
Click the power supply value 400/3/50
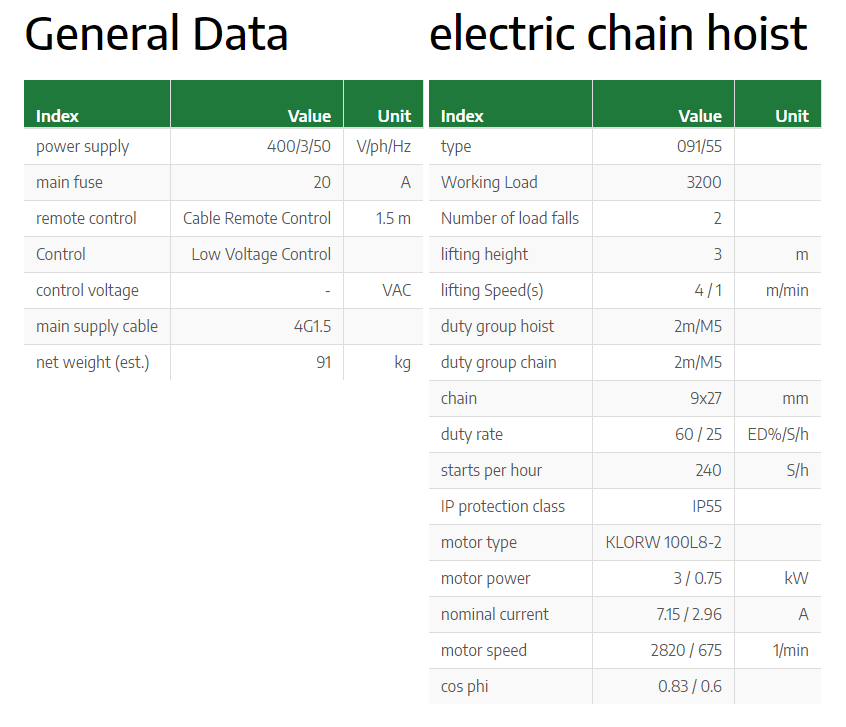pos(299,146)
